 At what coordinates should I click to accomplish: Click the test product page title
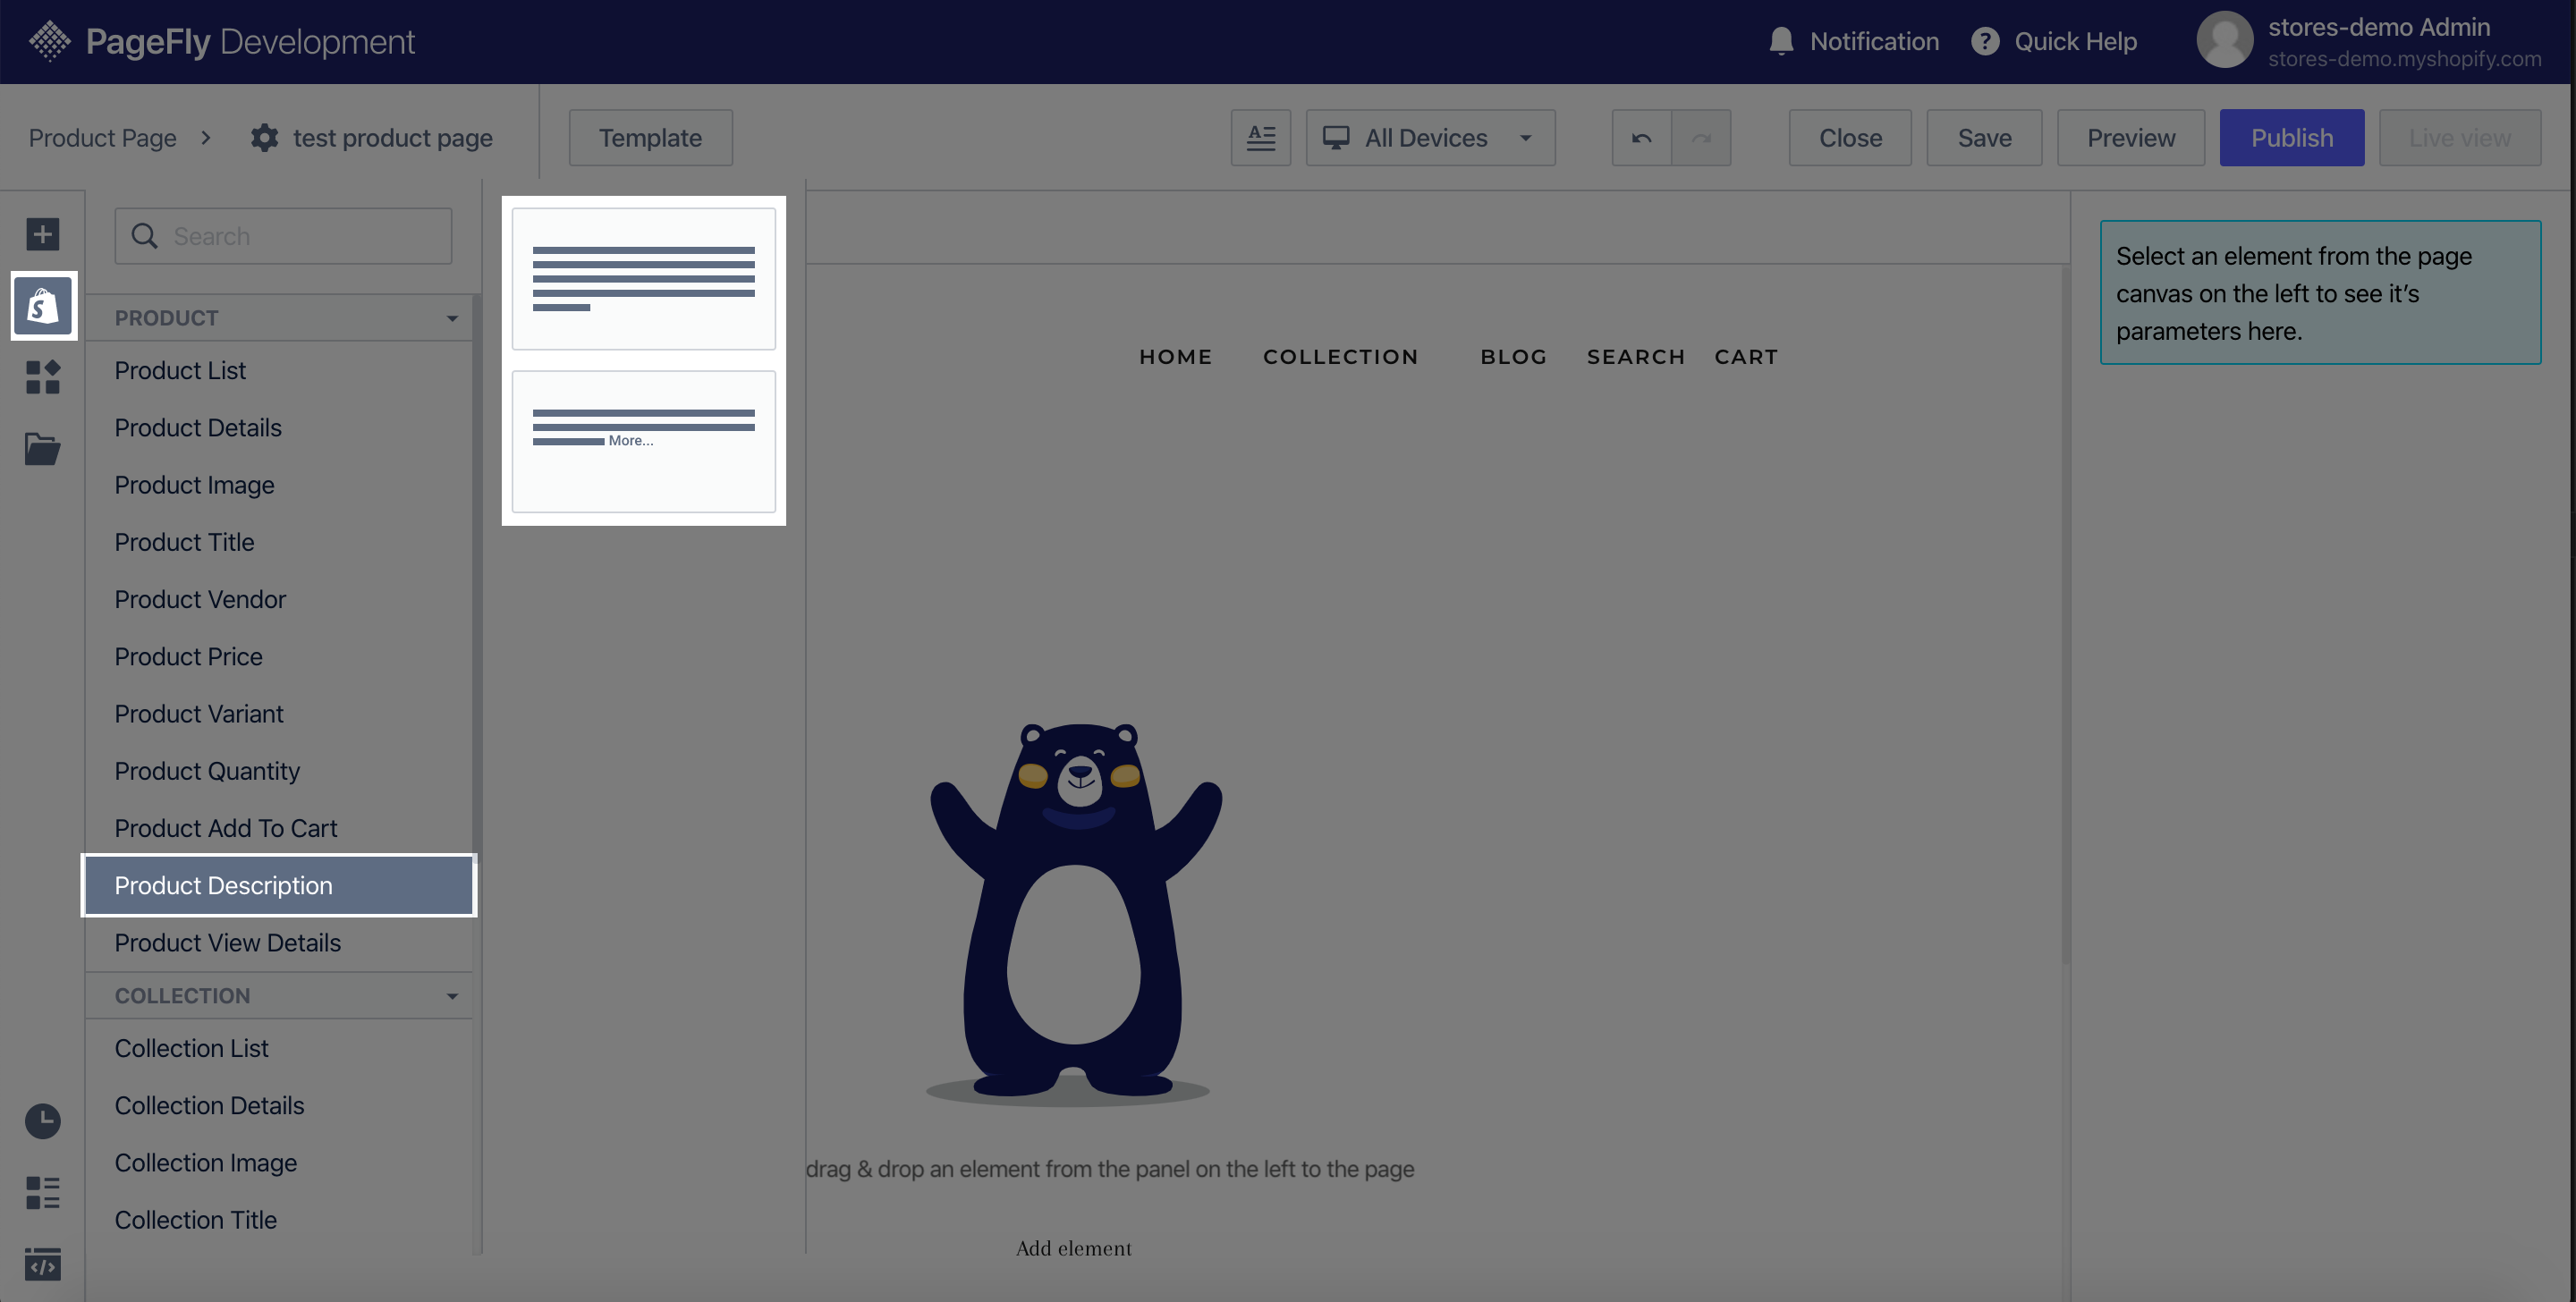point(392,137)
